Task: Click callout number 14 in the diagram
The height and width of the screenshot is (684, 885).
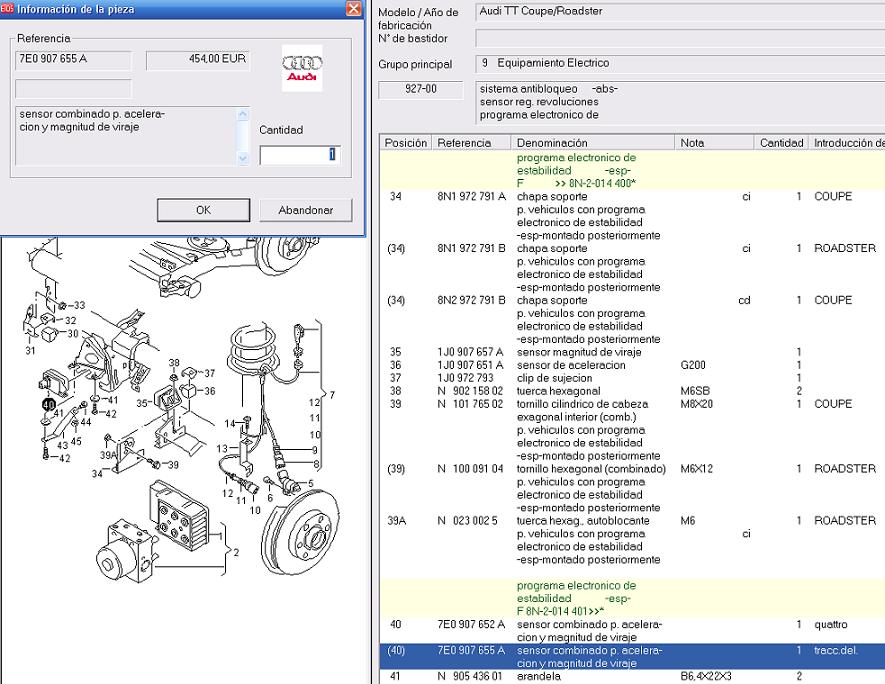Action: [230, 423]
